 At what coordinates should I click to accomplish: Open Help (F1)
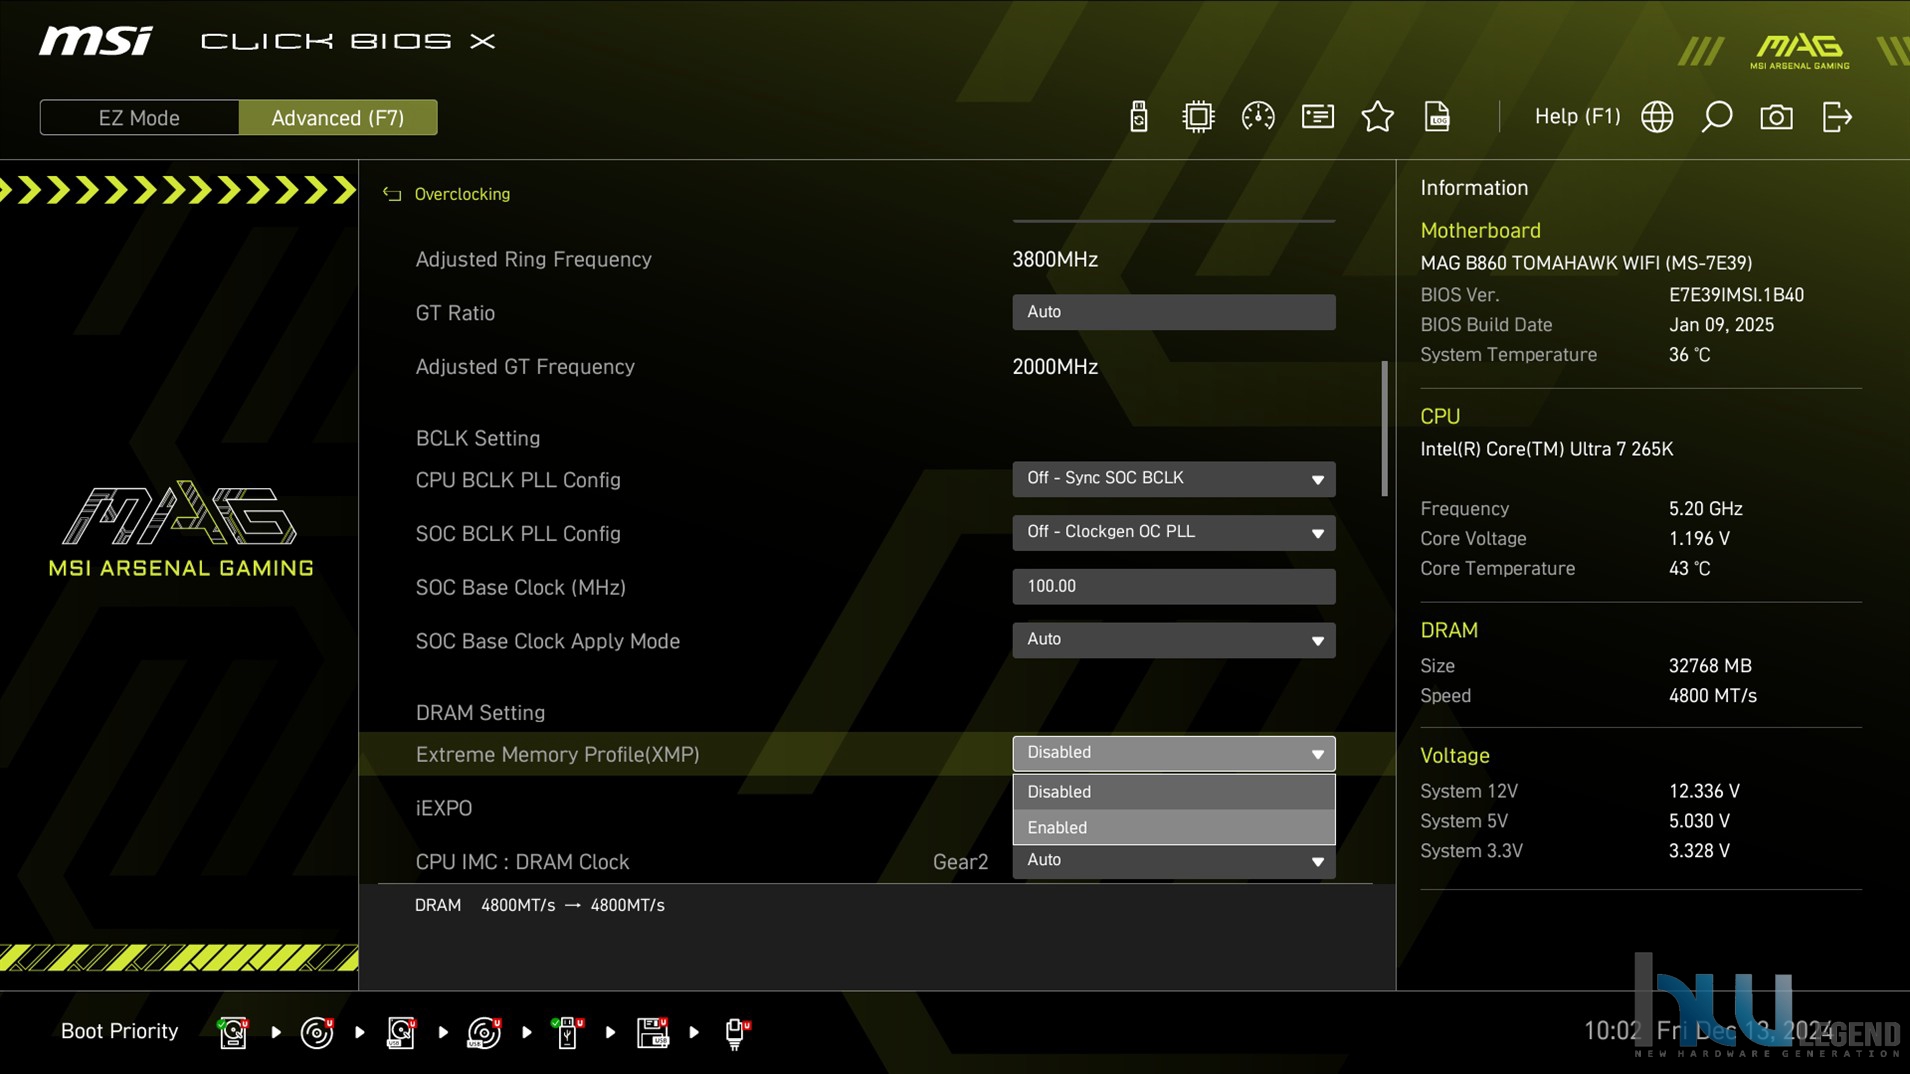(x=1577, y=117)
